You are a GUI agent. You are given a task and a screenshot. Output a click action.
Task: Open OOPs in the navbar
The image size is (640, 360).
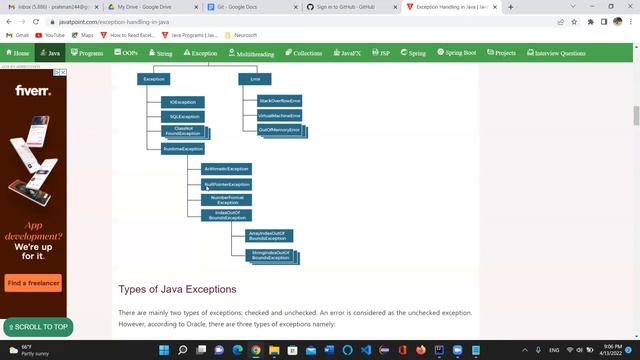pos(126,53)
